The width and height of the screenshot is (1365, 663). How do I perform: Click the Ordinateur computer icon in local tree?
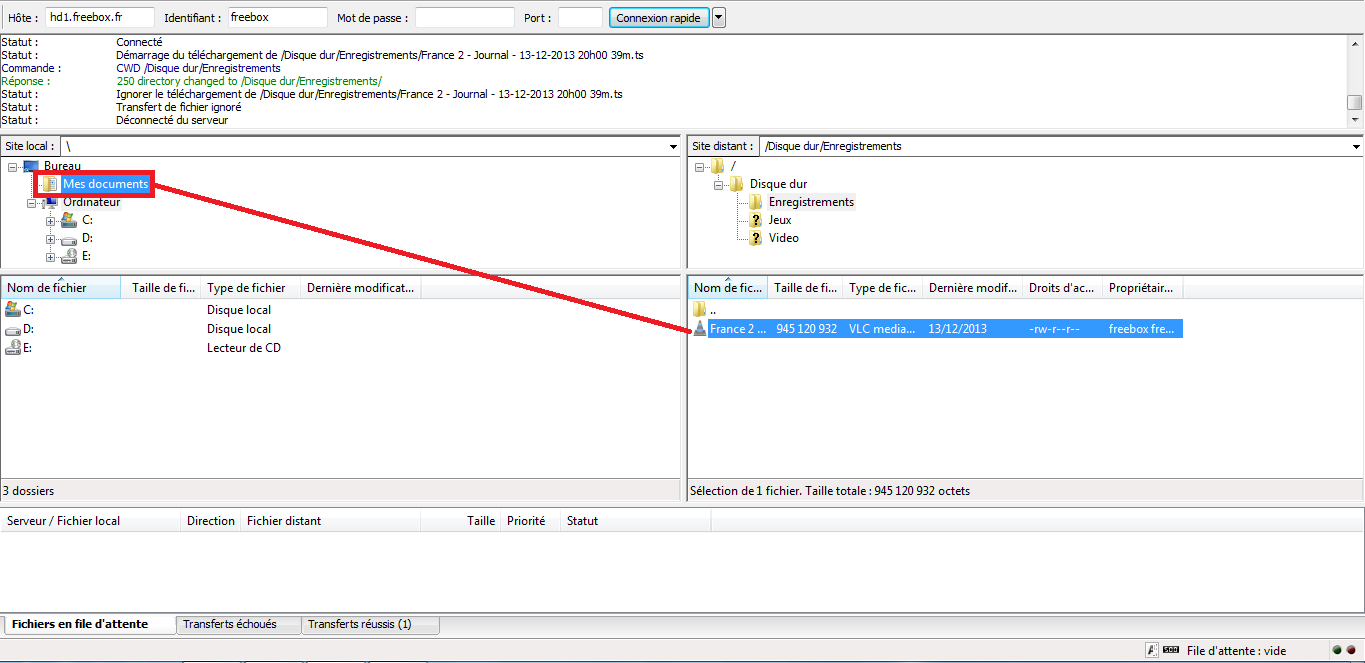pos(50,202)
